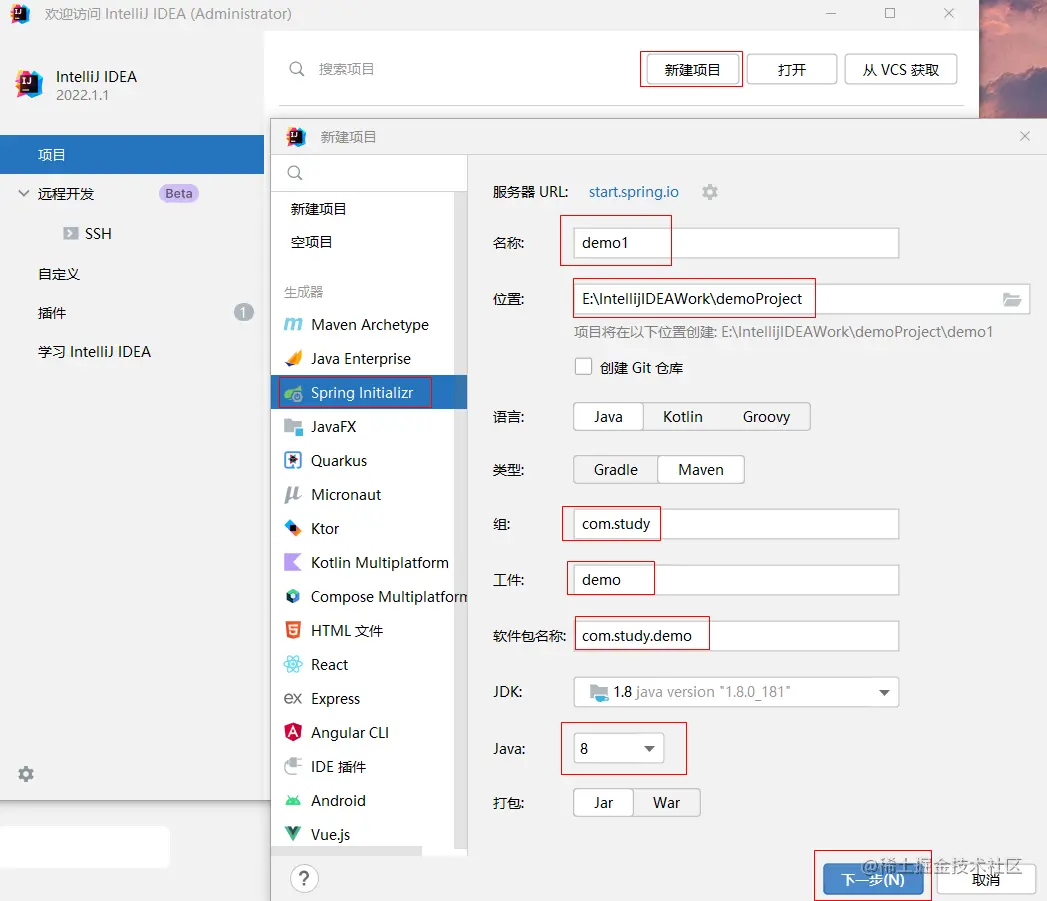The height and width of the screenshot is (901, 1047).
Task: Select the Projects sidebar tab
Action: pos(132,155)
